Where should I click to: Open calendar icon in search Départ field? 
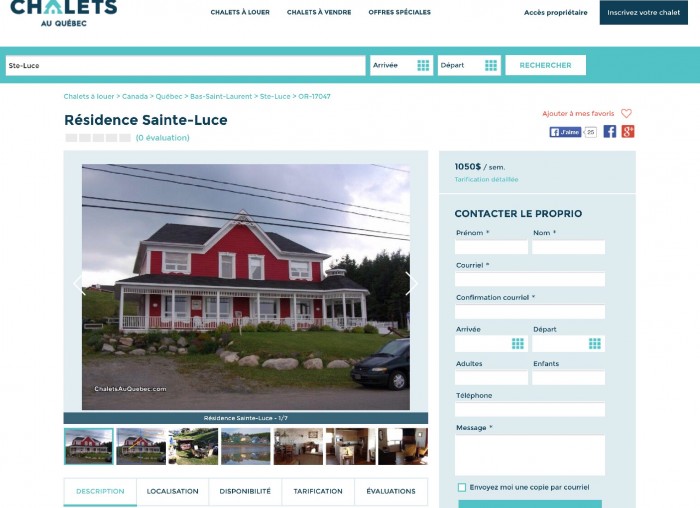click(x=491, y=66)
